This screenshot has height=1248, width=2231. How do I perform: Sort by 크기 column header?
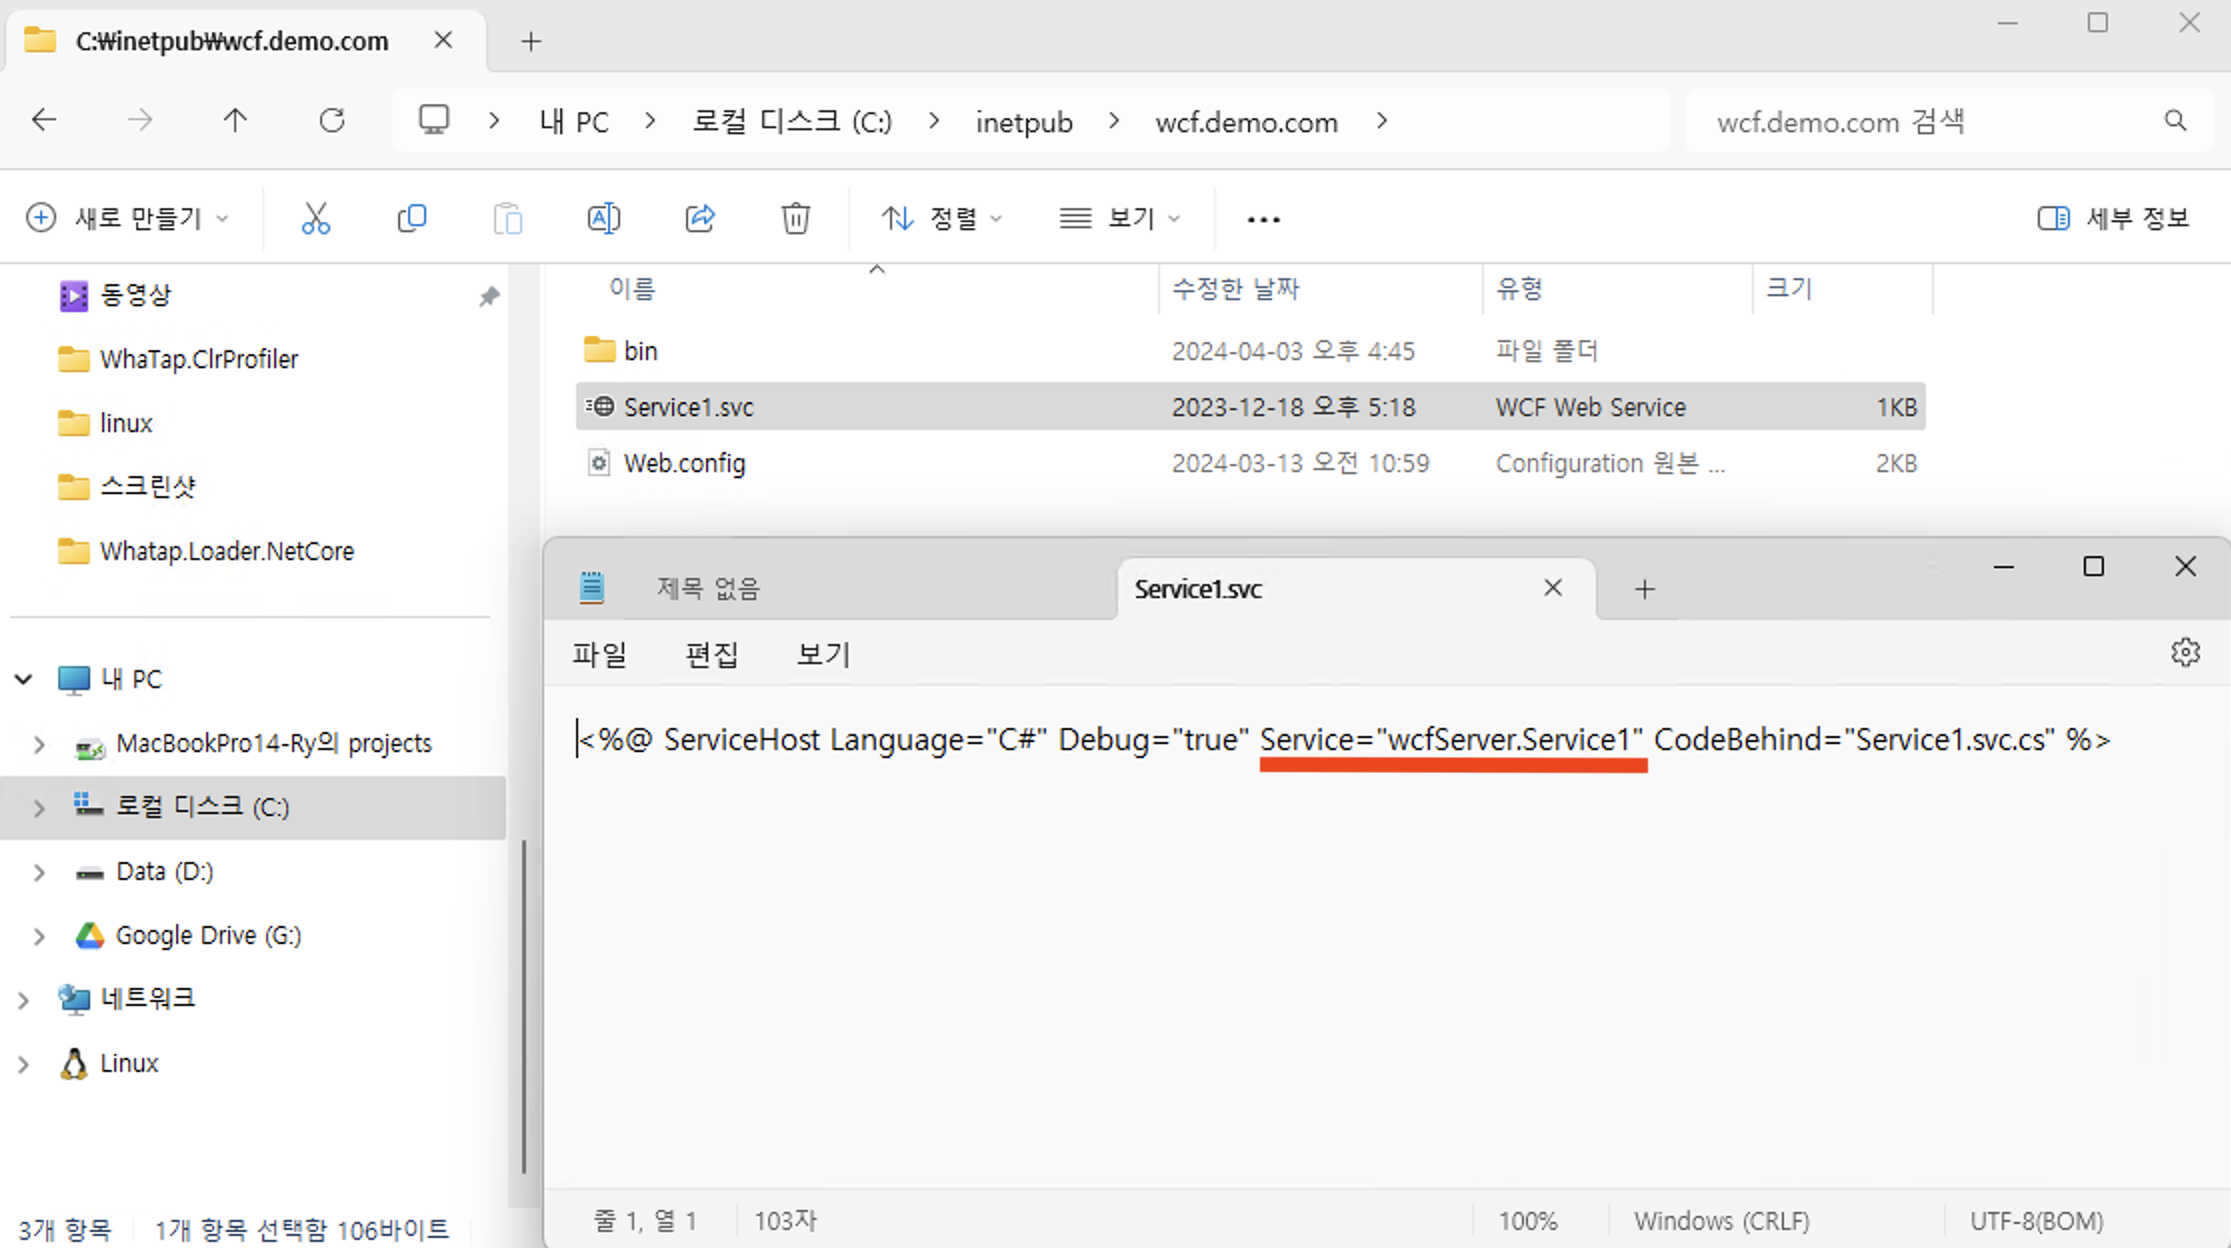[1789, 289]
